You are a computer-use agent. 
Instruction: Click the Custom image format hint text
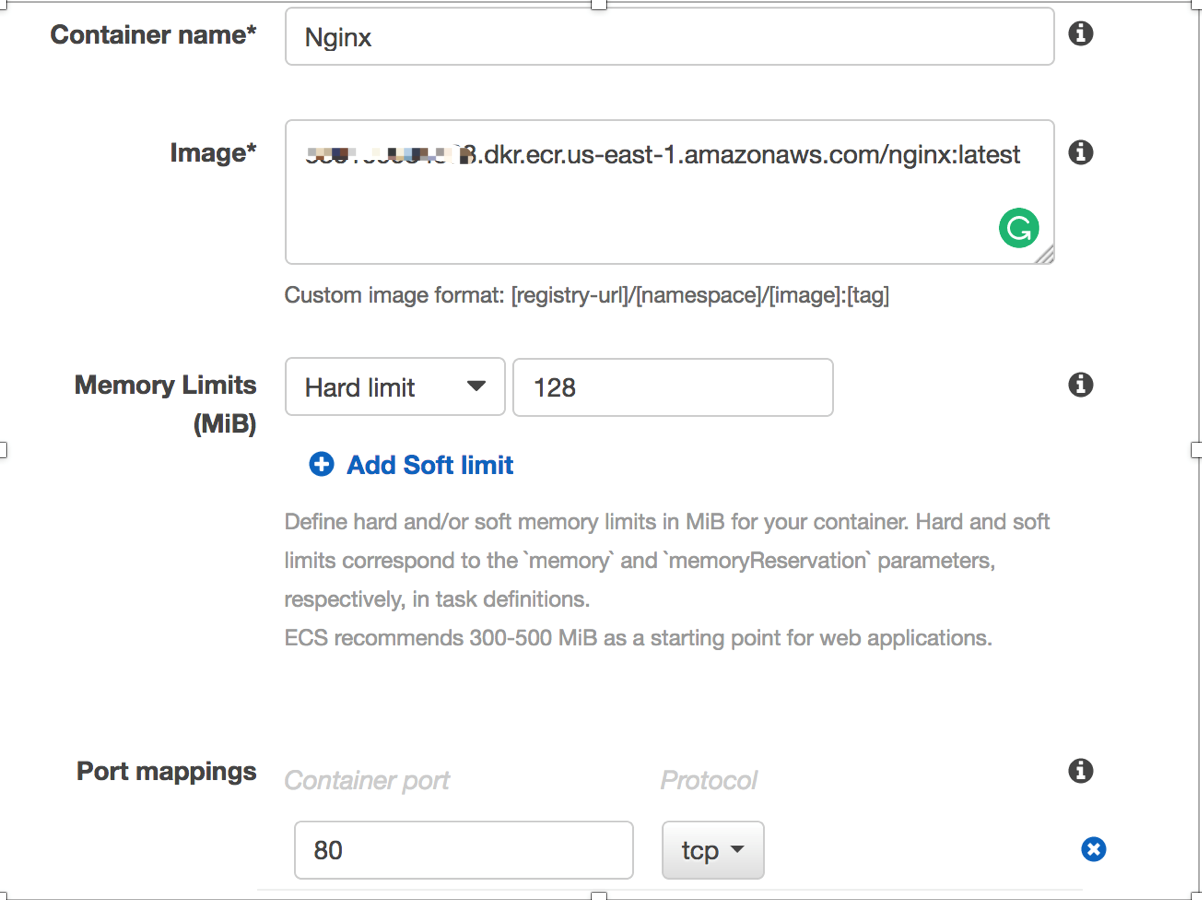coord(587,296)
